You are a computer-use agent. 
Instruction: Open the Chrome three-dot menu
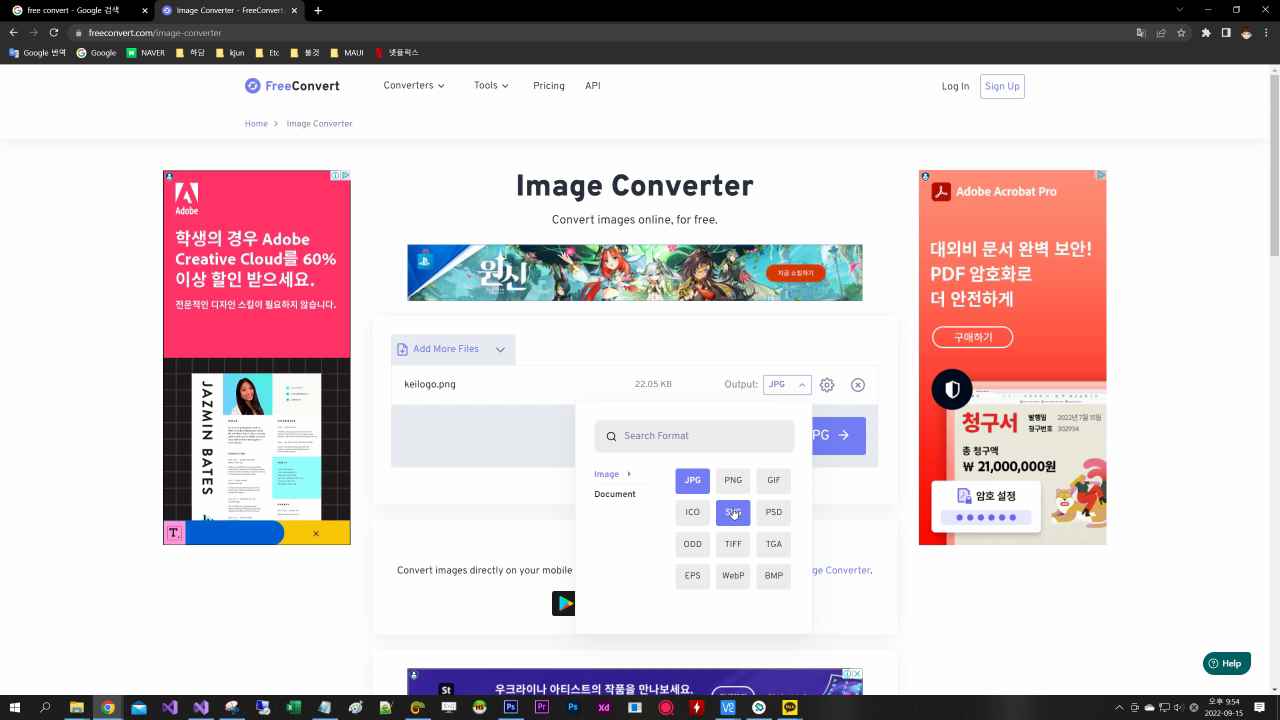point(1266,33)
